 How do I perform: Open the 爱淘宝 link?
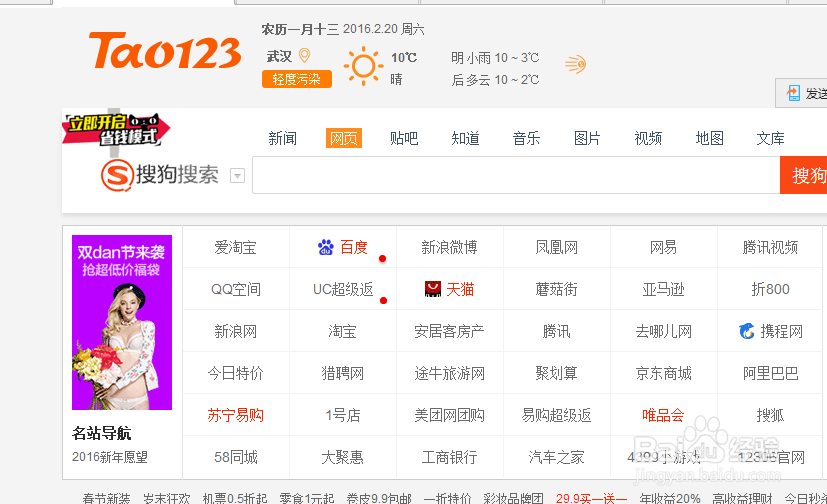click(235, 247)
